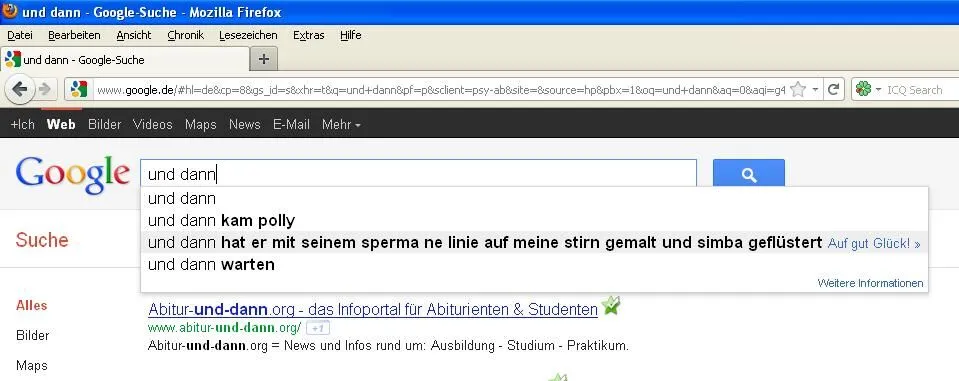Click the browser forward arrow button
The image size is (959, 381).
click(45, 90)
